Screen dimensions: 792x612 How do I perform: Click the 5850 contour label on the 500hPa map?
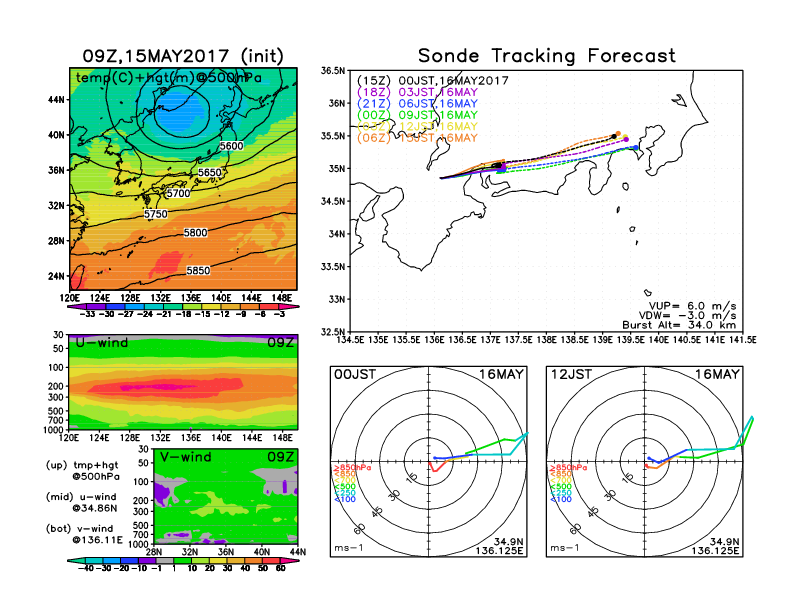(199, 270)
